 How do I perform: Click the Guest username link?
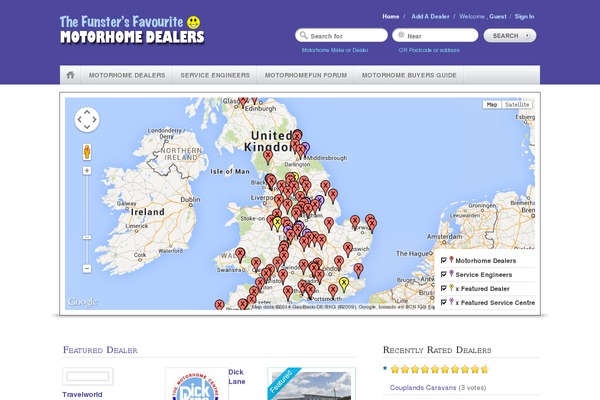click(x=497, y=16)
